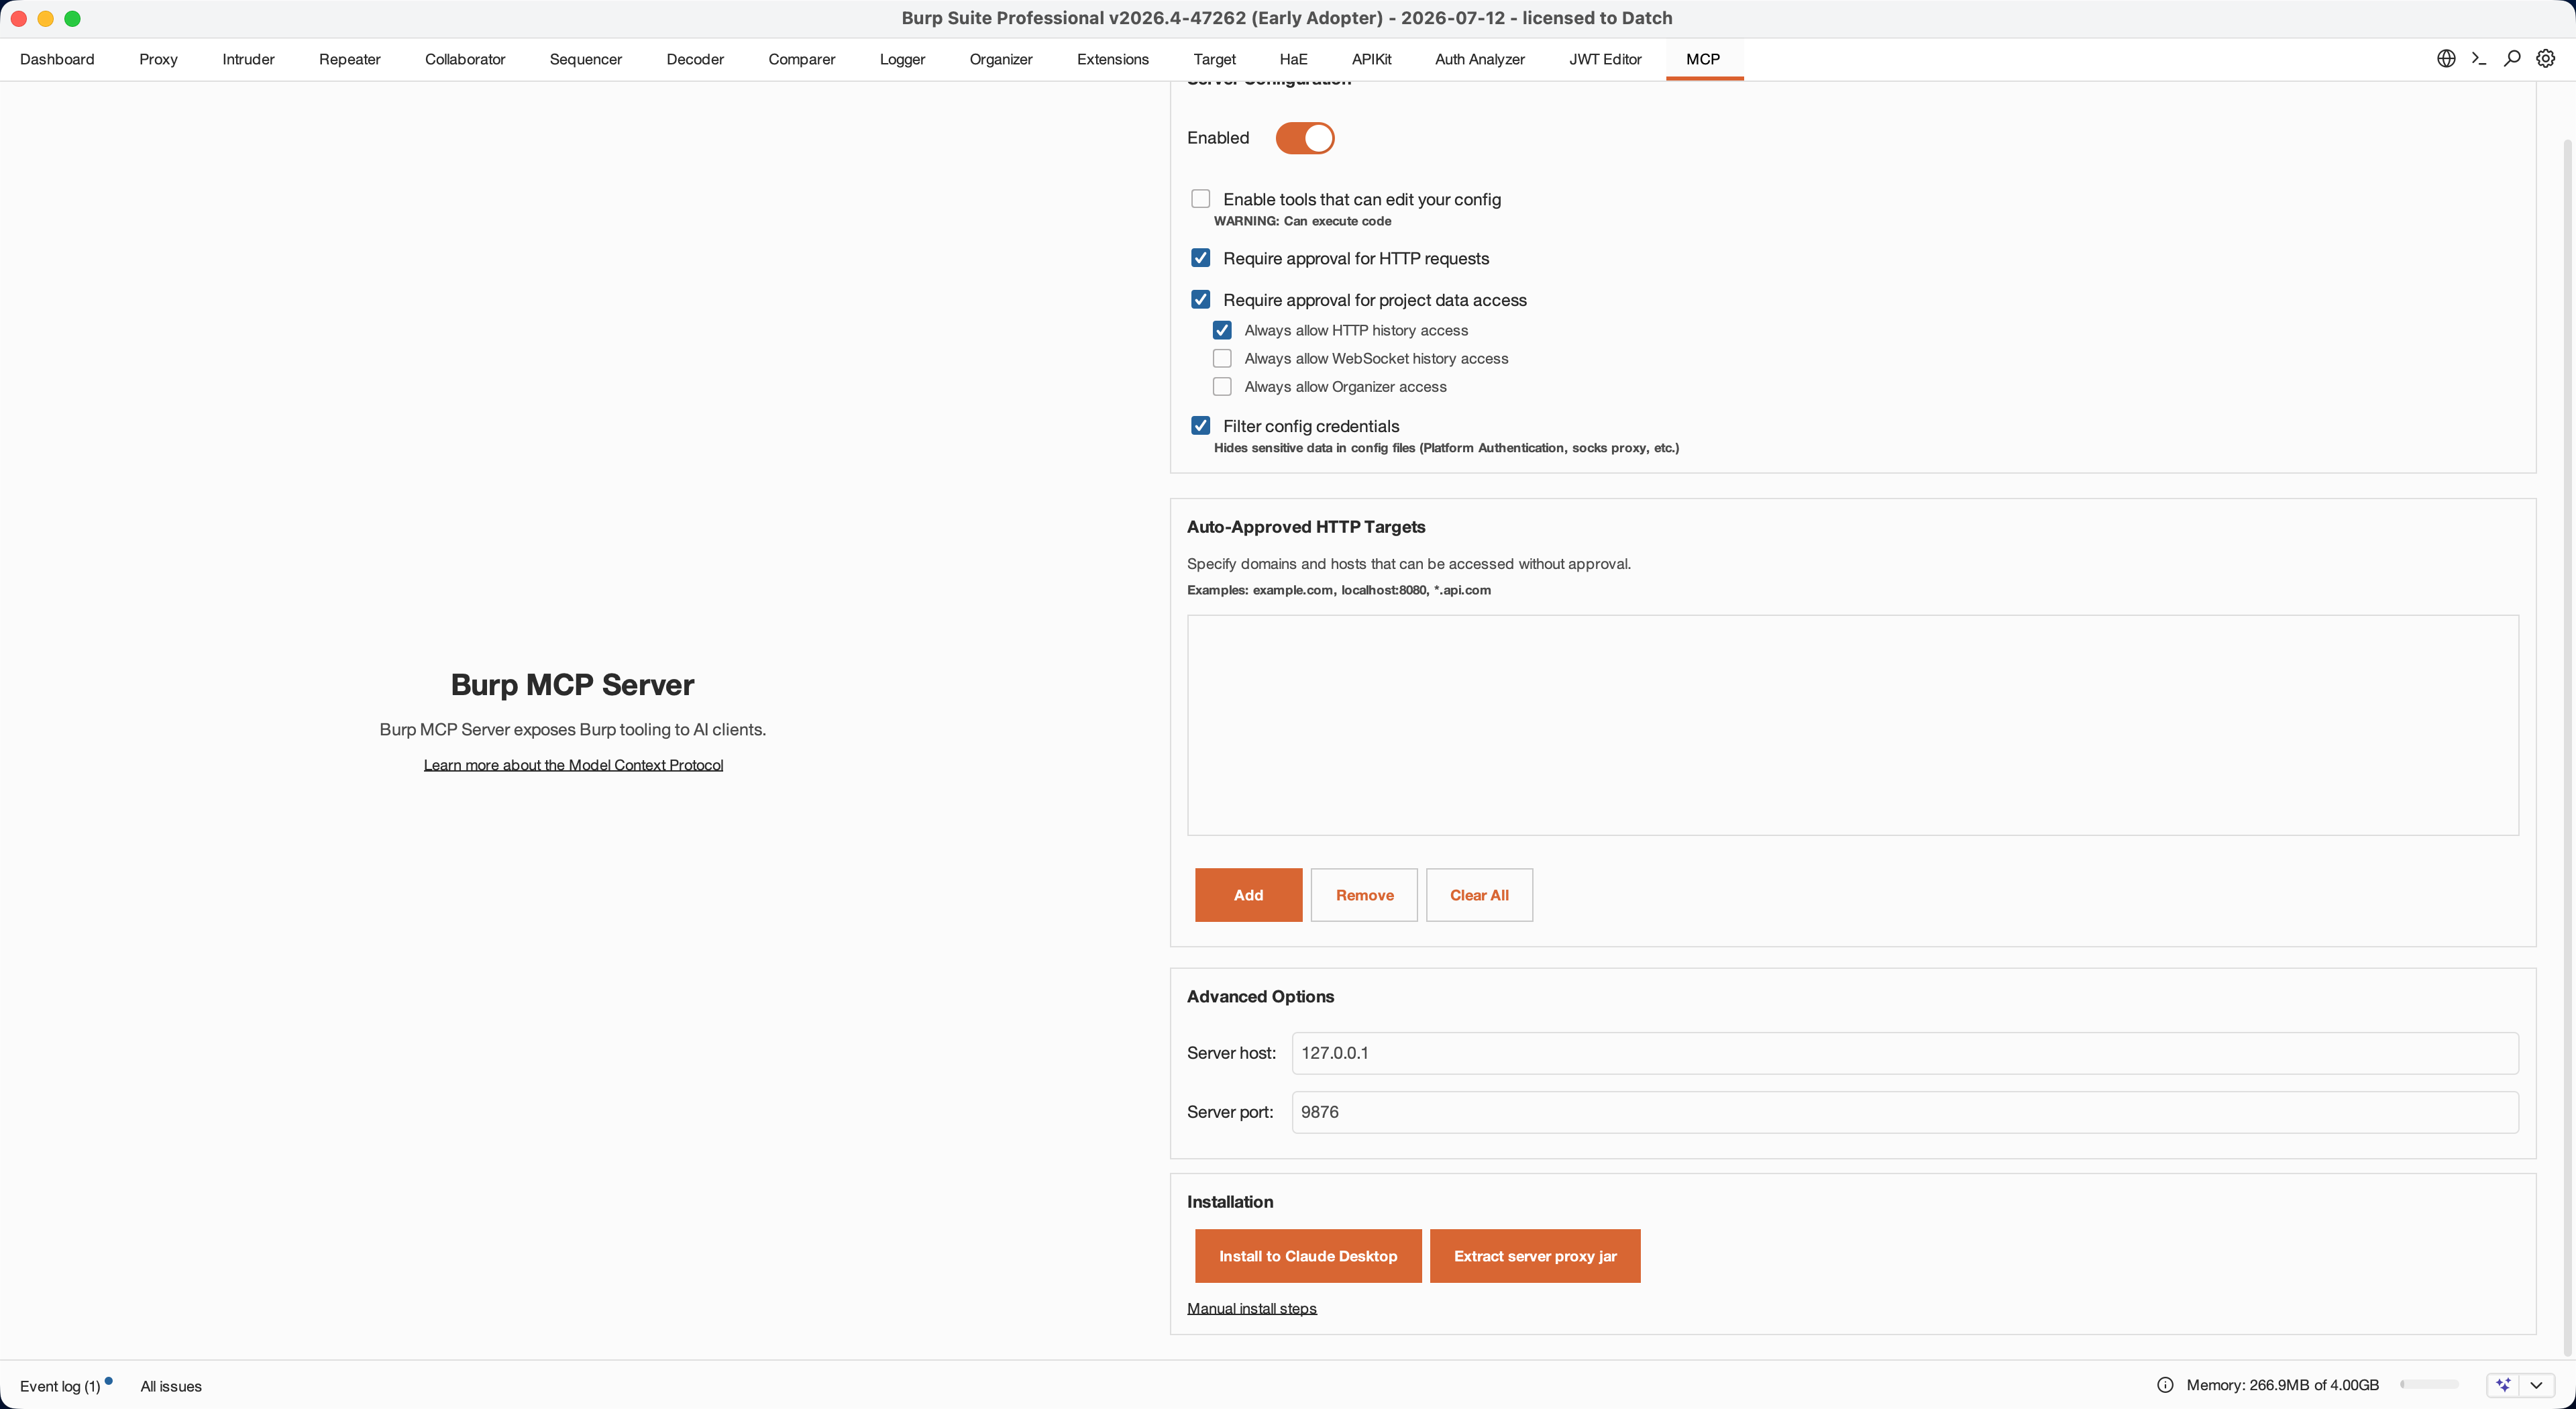This screenshot has height=1409, width=2576.
Task: Open the Extensions tab
Action: click(1112, 59)
